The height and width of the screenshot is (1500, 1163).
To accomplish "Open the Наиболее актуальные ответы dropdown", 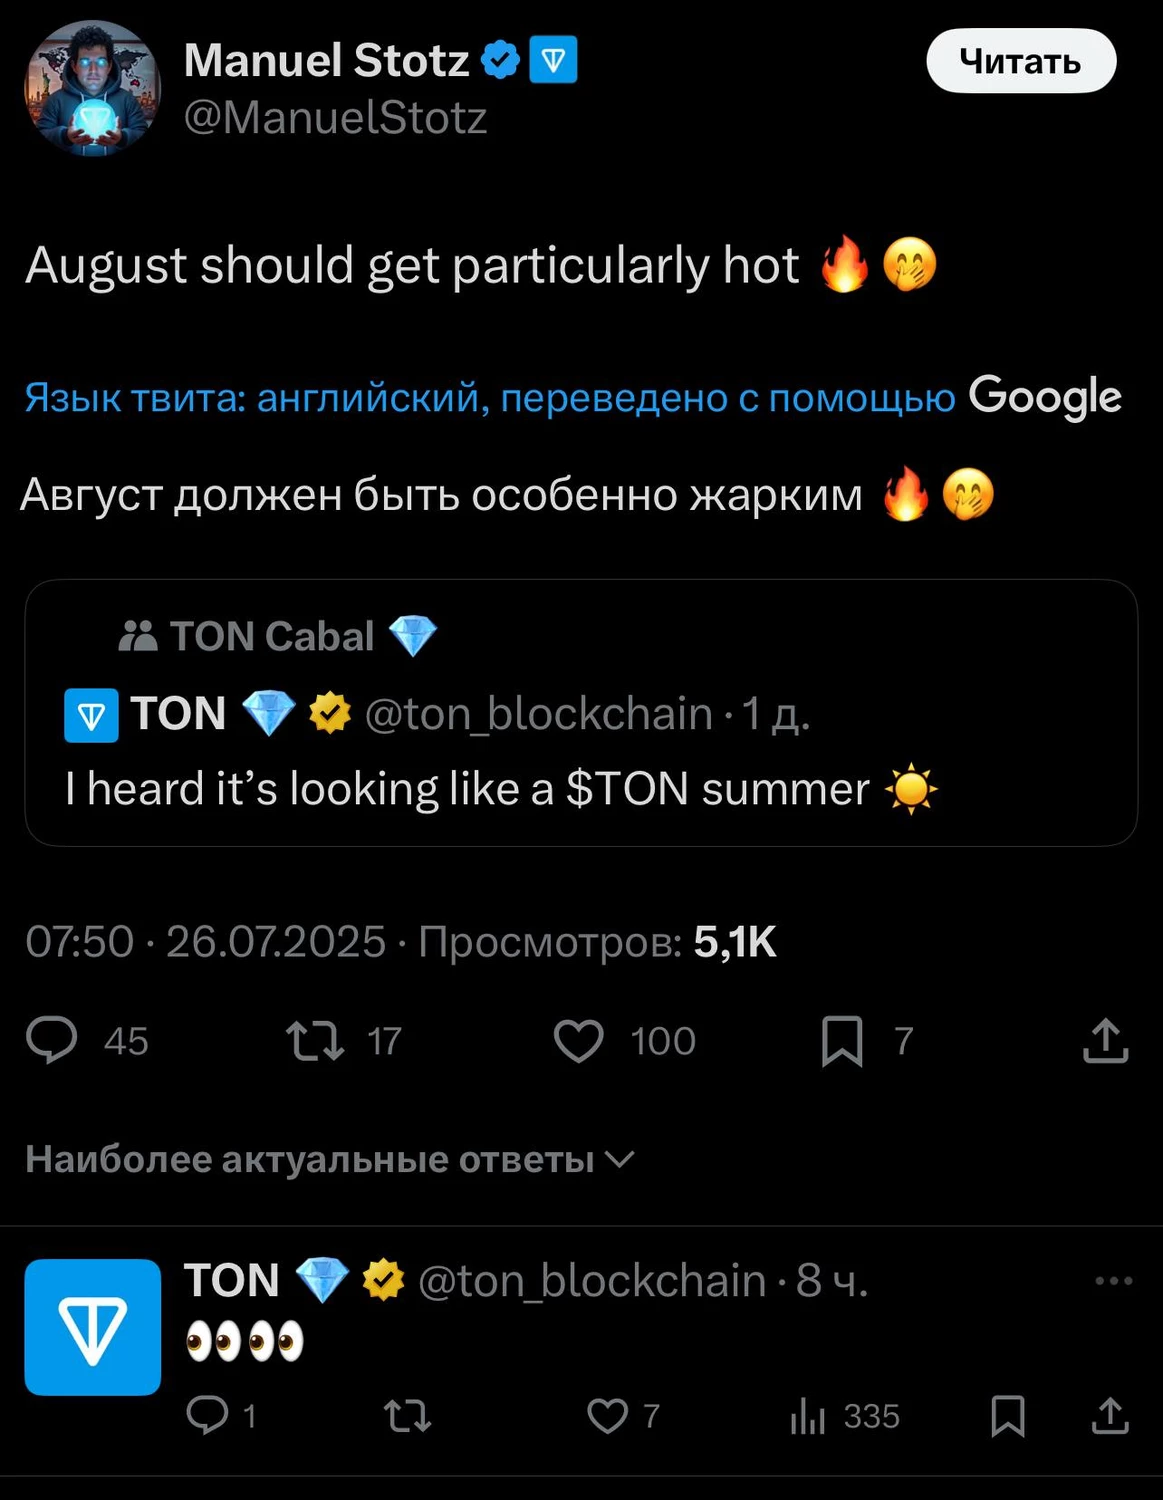I will (x=333, y=1159).
